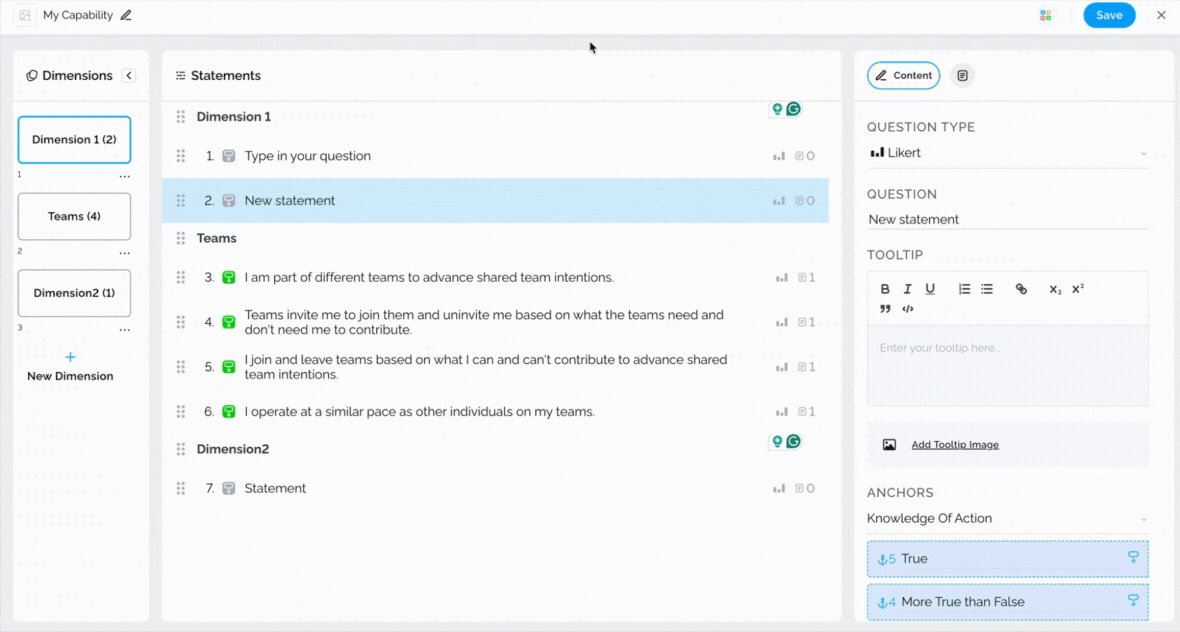
Task: Click the drag handle next to Teams heading
Action: tap(181, 238)
